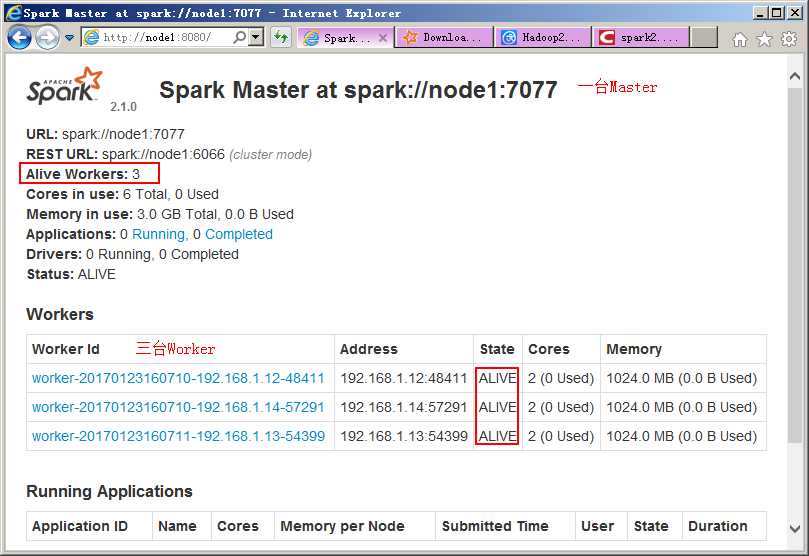
Task: Switch to the spark2... tab
Action: pyautogui.click(x=641, y=38)
